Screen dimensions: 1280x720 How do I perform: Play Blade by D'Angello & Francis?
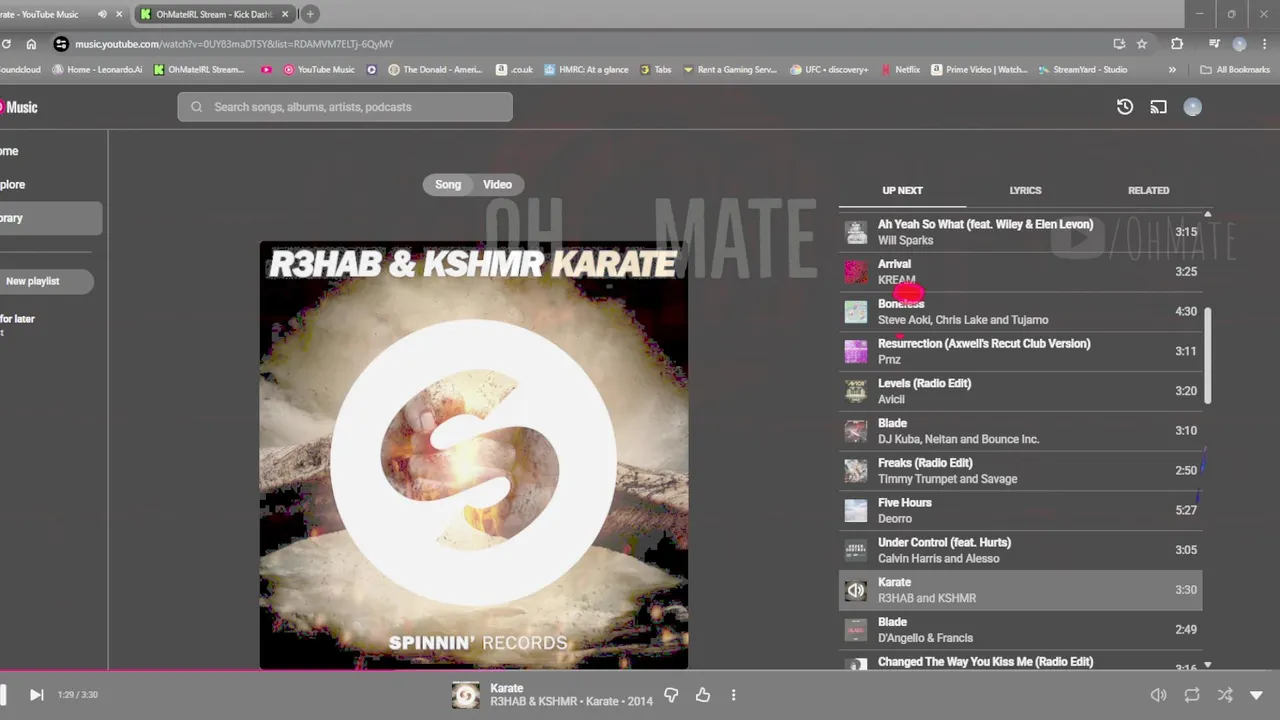point(1020,630)
